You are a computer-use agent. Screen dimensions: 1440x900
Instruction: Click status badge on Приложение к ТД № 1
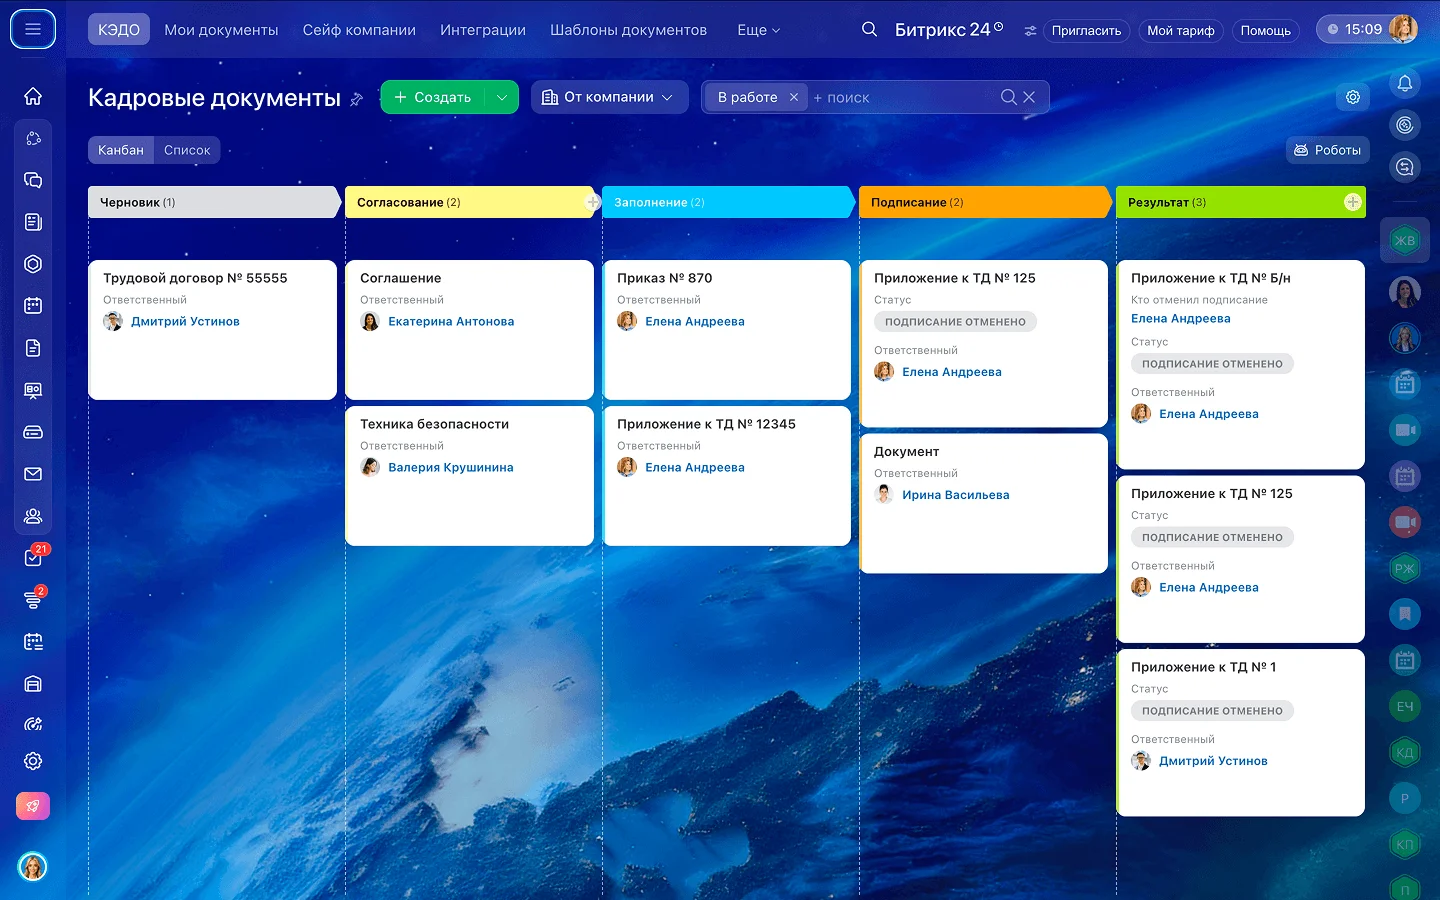point(1212,711)
